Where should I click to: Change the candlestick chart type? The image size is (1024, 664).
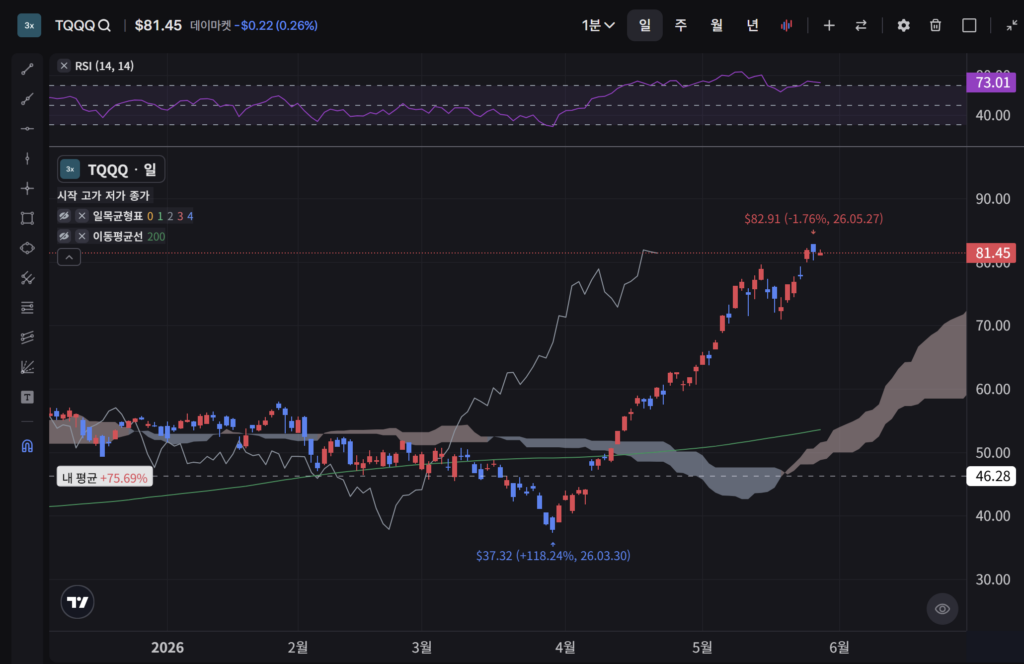786,25
